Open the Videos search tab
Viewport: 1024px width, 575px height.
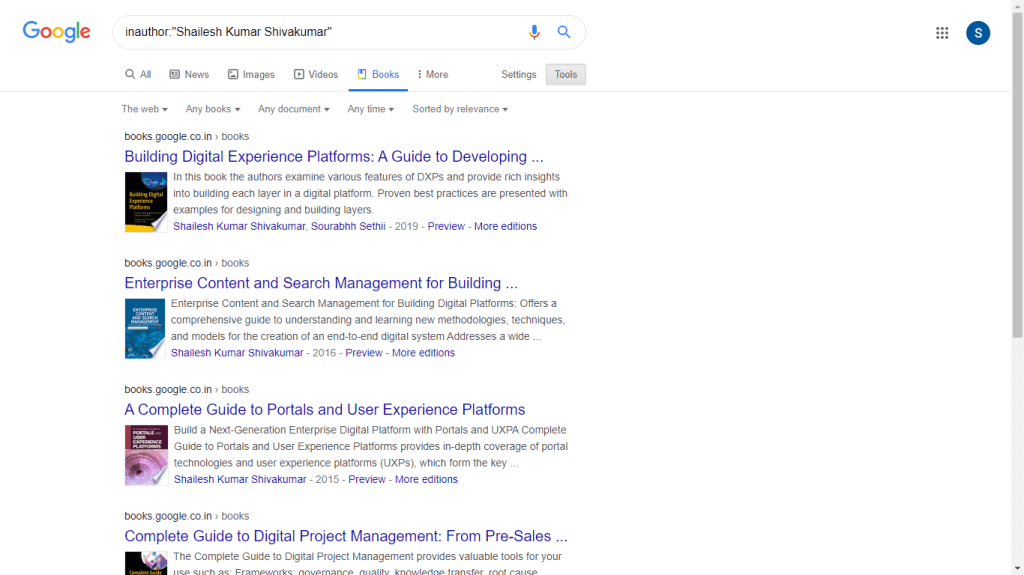[316, 75]
